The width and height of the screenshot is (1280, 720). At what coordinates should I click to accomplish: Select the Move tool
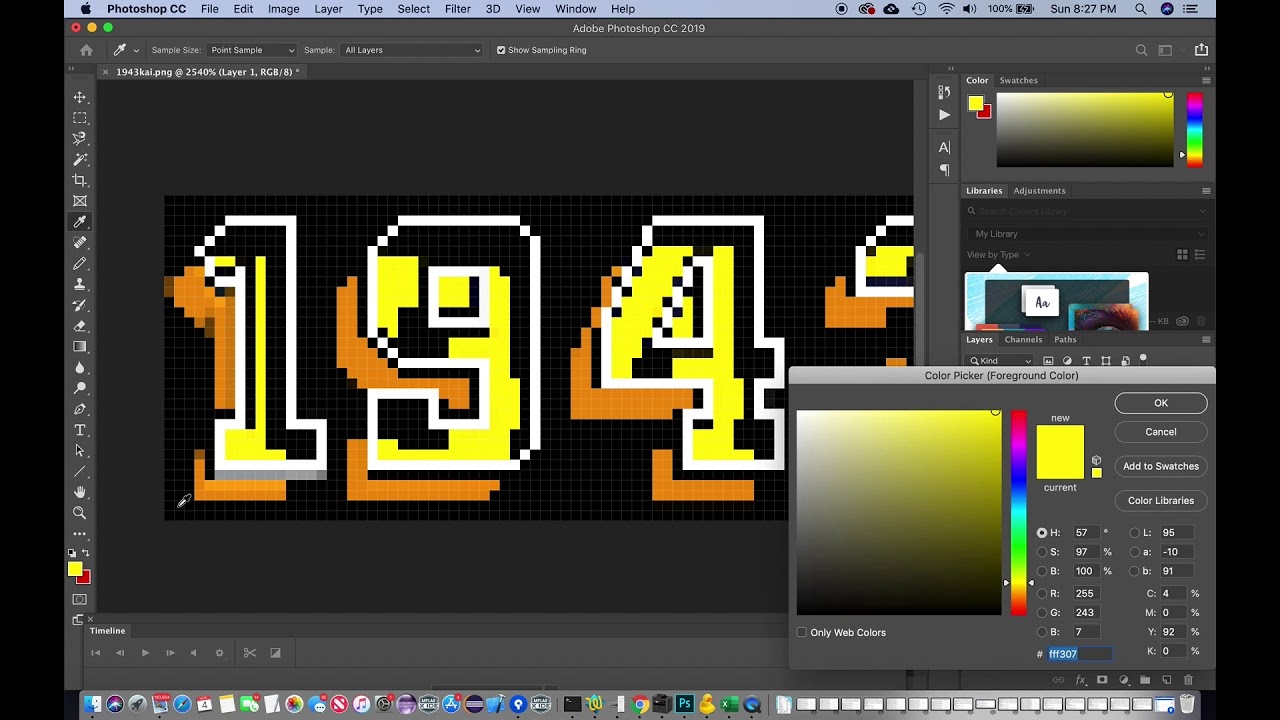[80, 97]
